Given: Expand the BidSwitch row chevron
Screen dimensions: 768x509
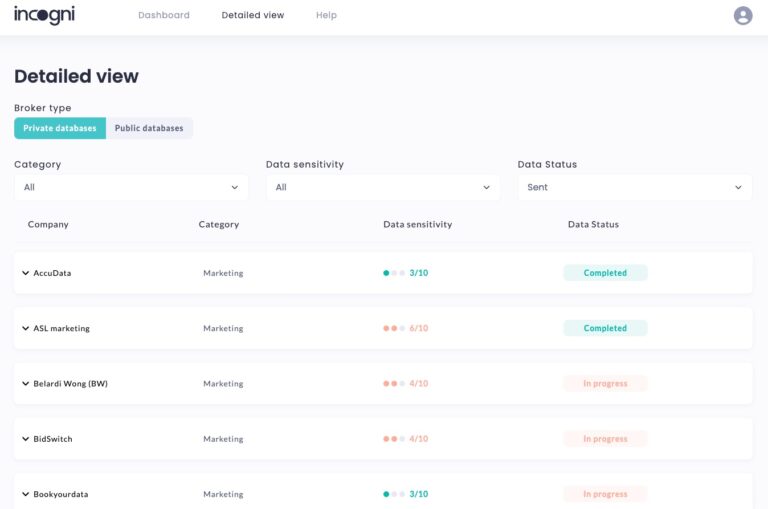Looking at the screenshot, I should point(26,439).
